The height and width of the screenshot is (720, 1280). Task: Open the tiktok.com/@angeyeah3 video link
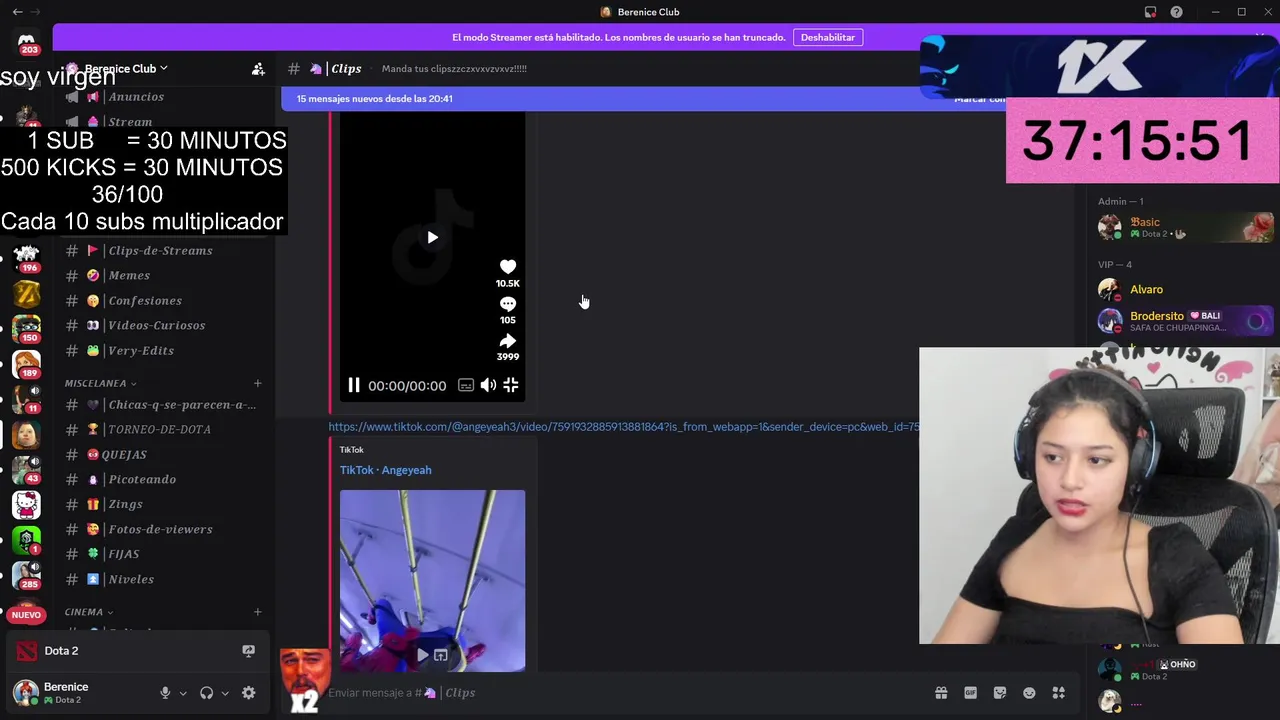[x=624, y=427]
